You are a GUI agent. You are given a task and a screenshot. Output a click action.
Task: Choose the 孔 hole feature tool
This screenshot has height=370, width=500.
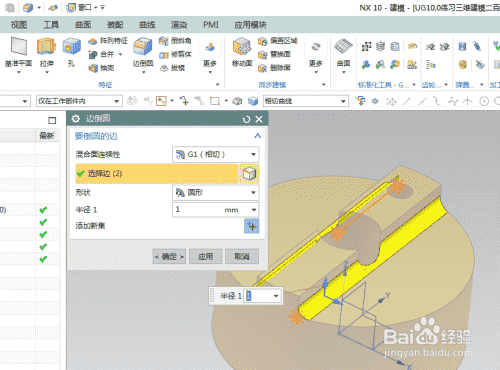[x=71, y=52]
